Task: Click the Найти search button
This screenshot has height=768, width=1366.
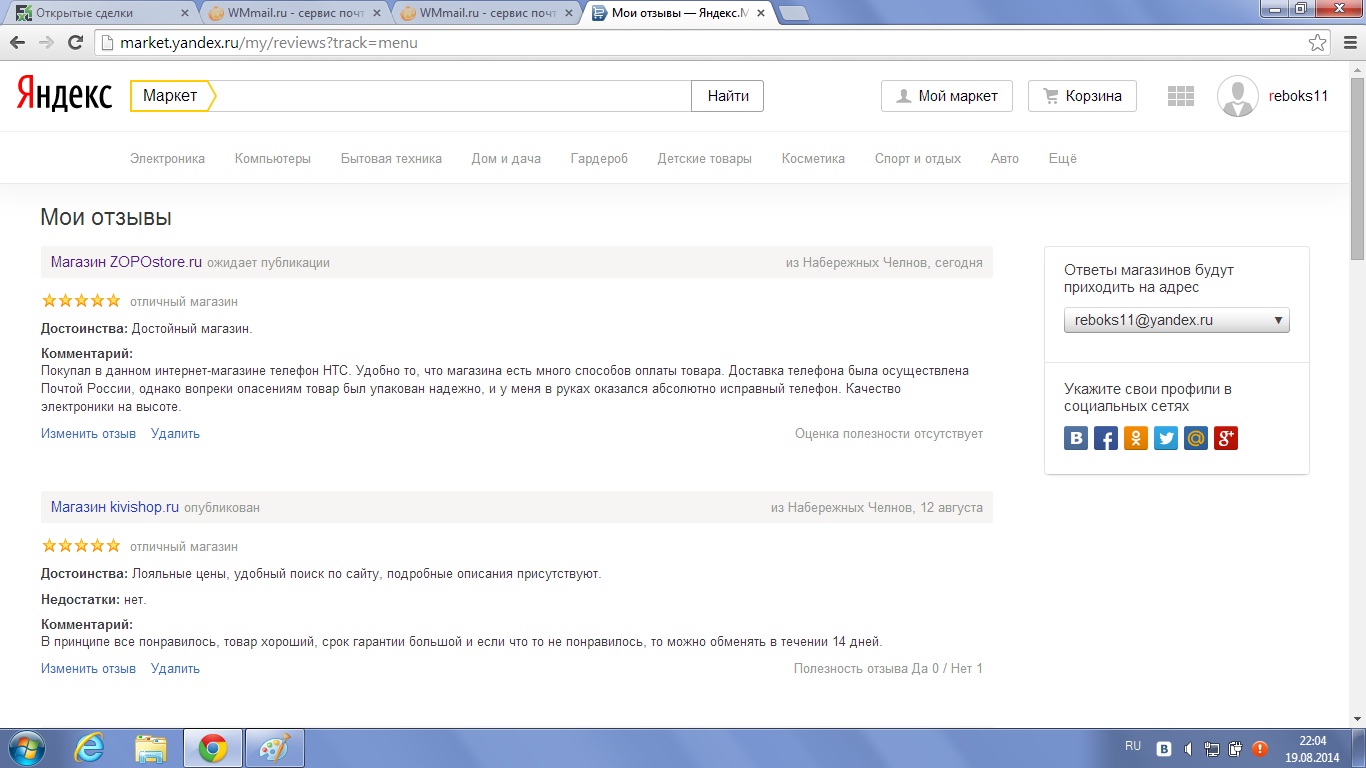Action: pyautogui.click(x=728, y=96)
